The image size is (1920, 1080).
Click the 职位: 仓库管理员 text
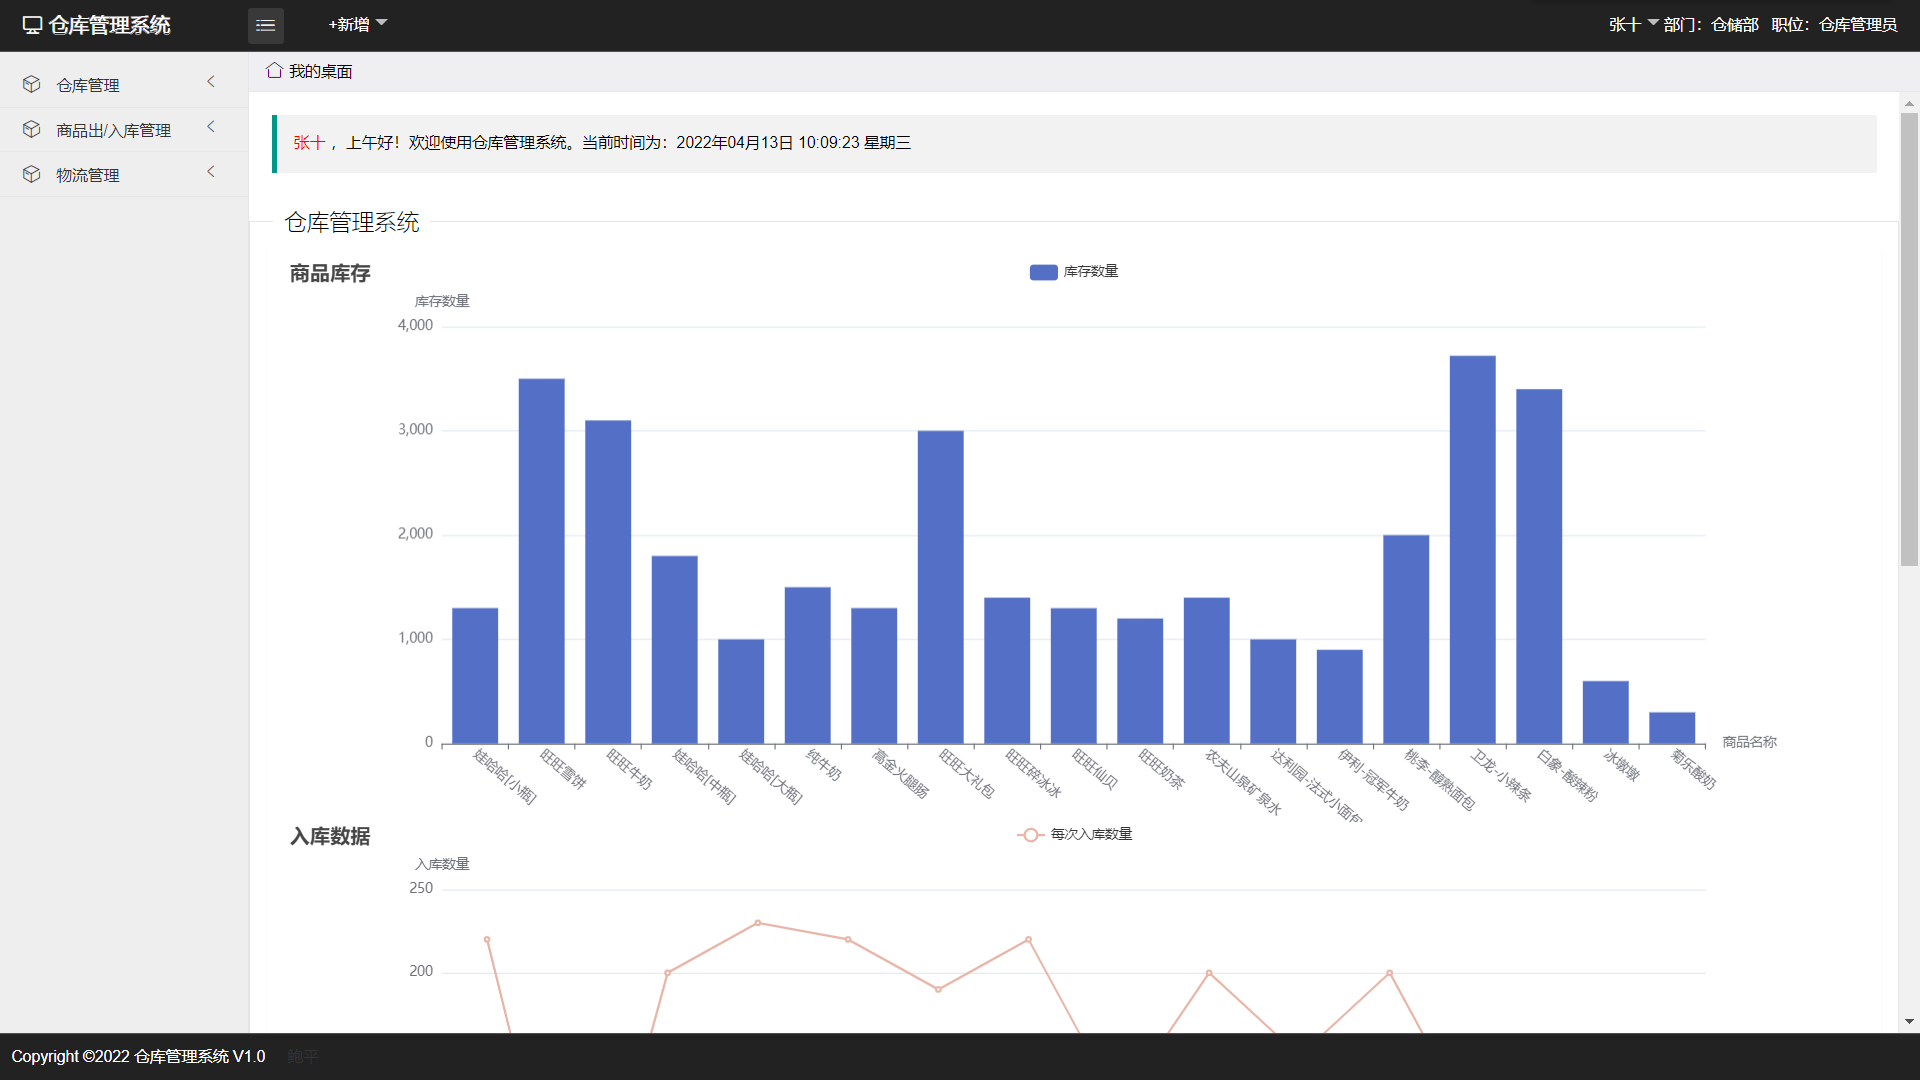click(1834, 25)
